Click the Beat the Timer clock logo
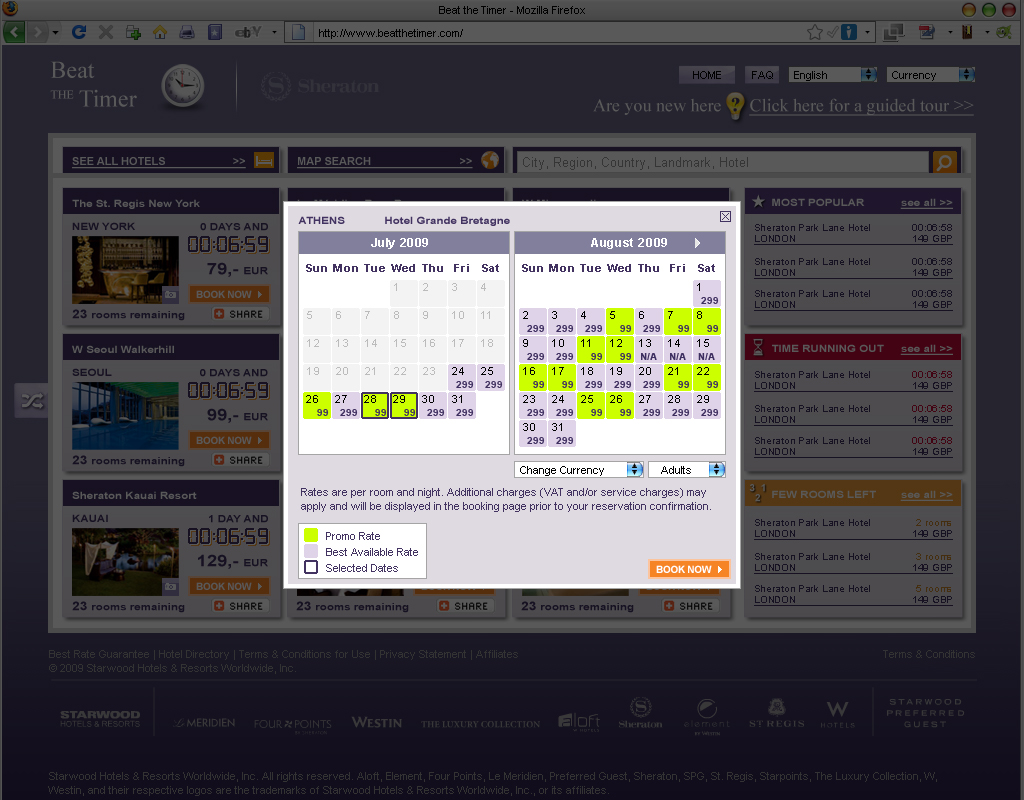 pyautogui.click(x=182, y=86)
